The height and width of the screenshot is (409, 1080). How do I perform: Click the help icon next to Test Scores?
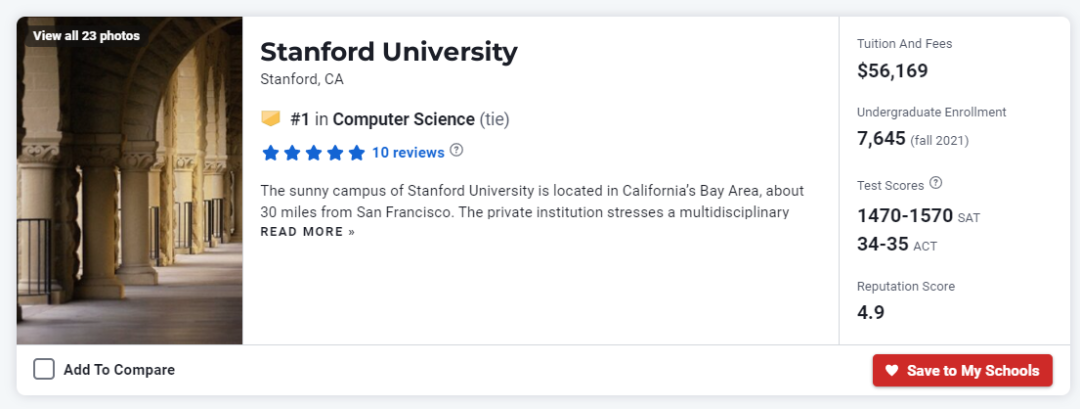point(935,183)
